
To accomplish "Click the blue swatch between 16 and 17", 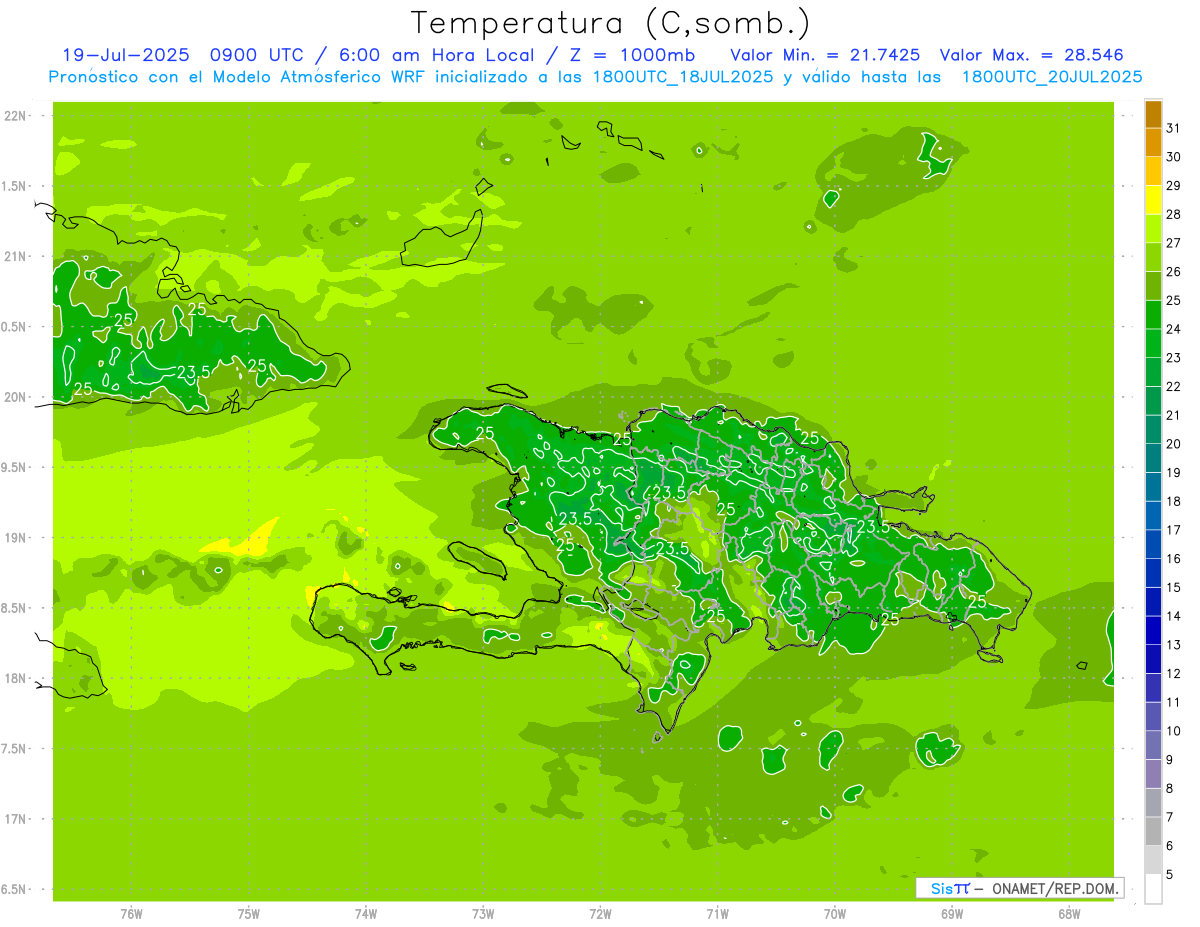I will point(1153,544).
